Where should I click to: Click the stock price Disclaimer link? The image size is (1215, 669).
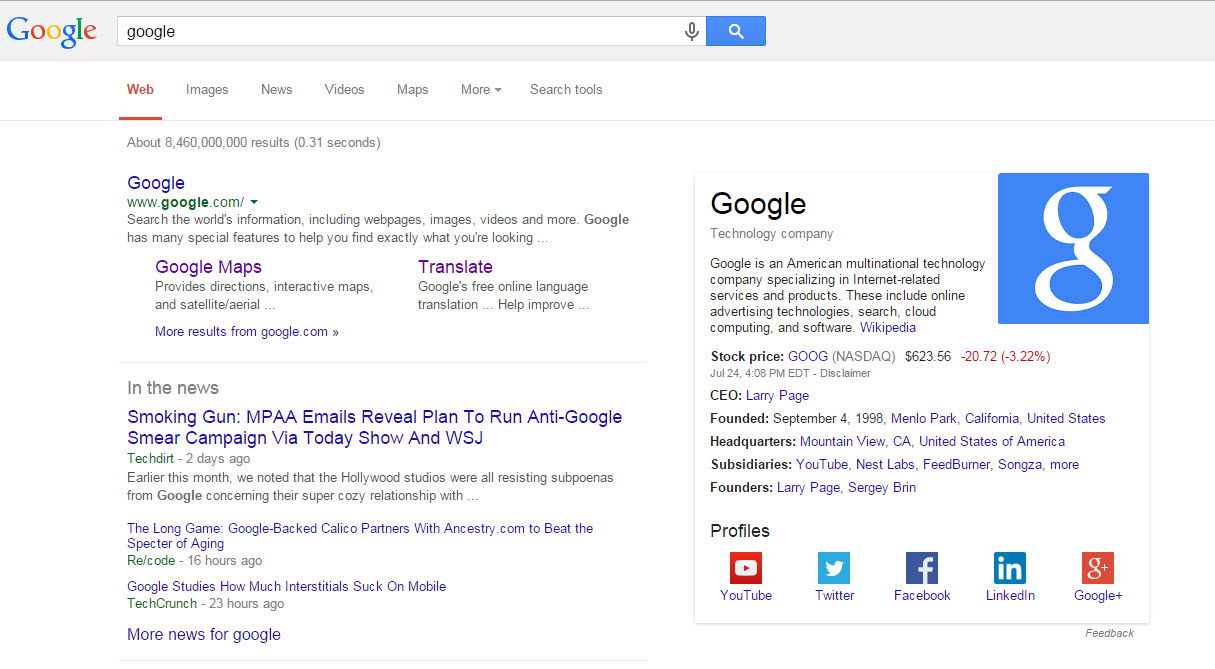pyautogui.click(x=845, y=373)
